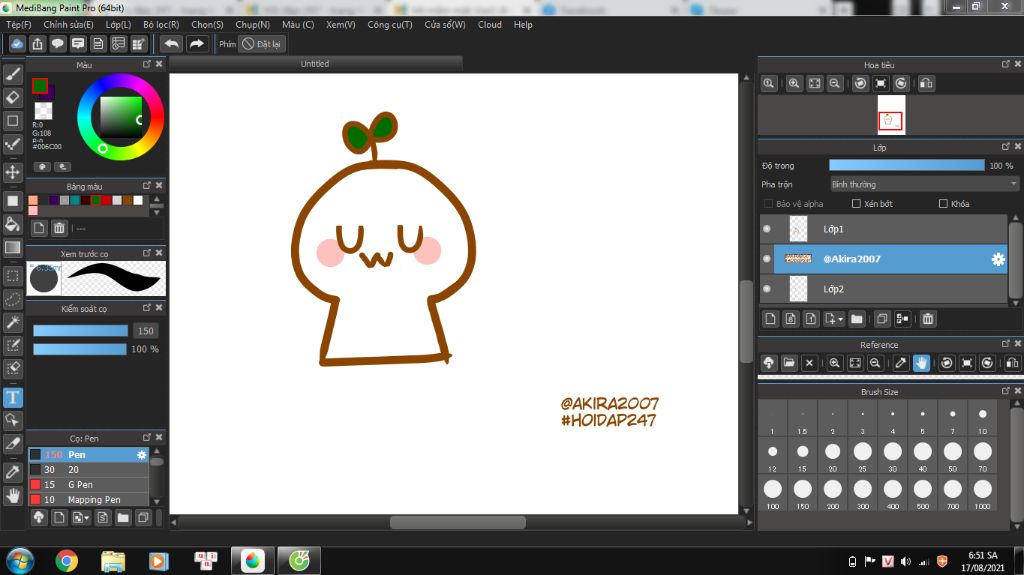This screenshot has width=1024, height=575.
Task: Click the foreground color swatch
Action: pos(40,86)
